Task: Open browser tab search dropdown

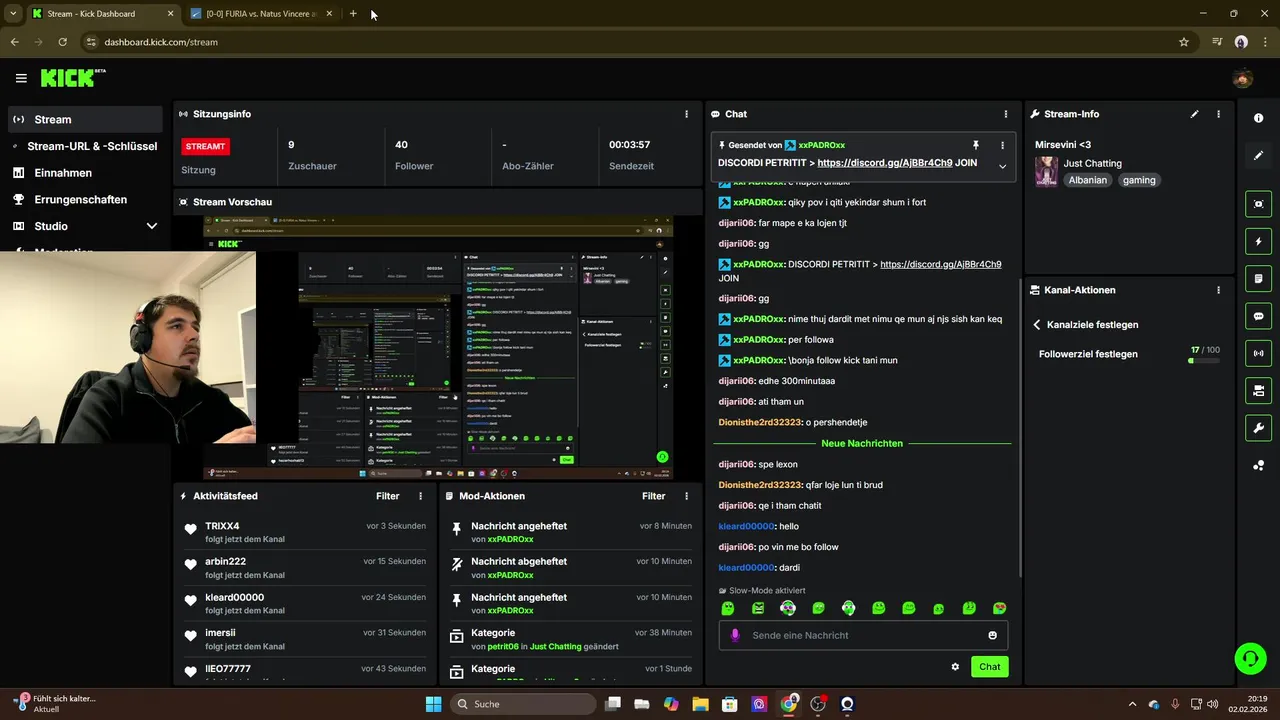Action: (x=12, y=14)
